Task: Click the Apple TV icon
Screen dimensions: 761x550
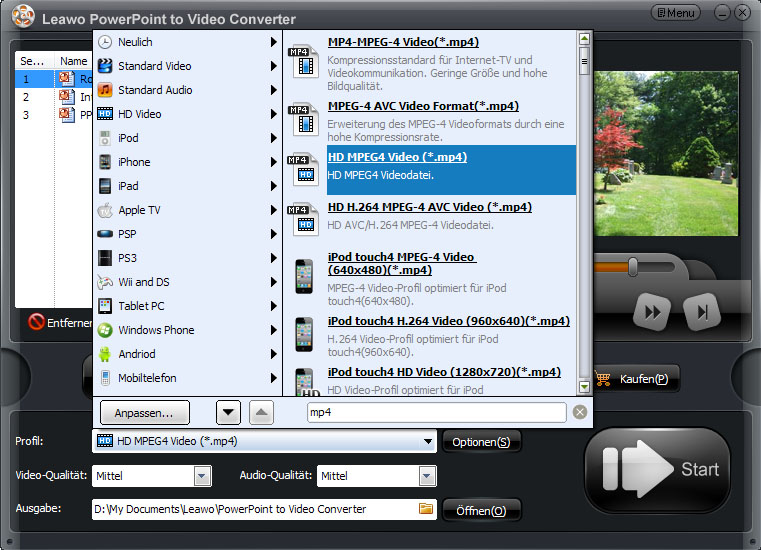Action: 105,210
